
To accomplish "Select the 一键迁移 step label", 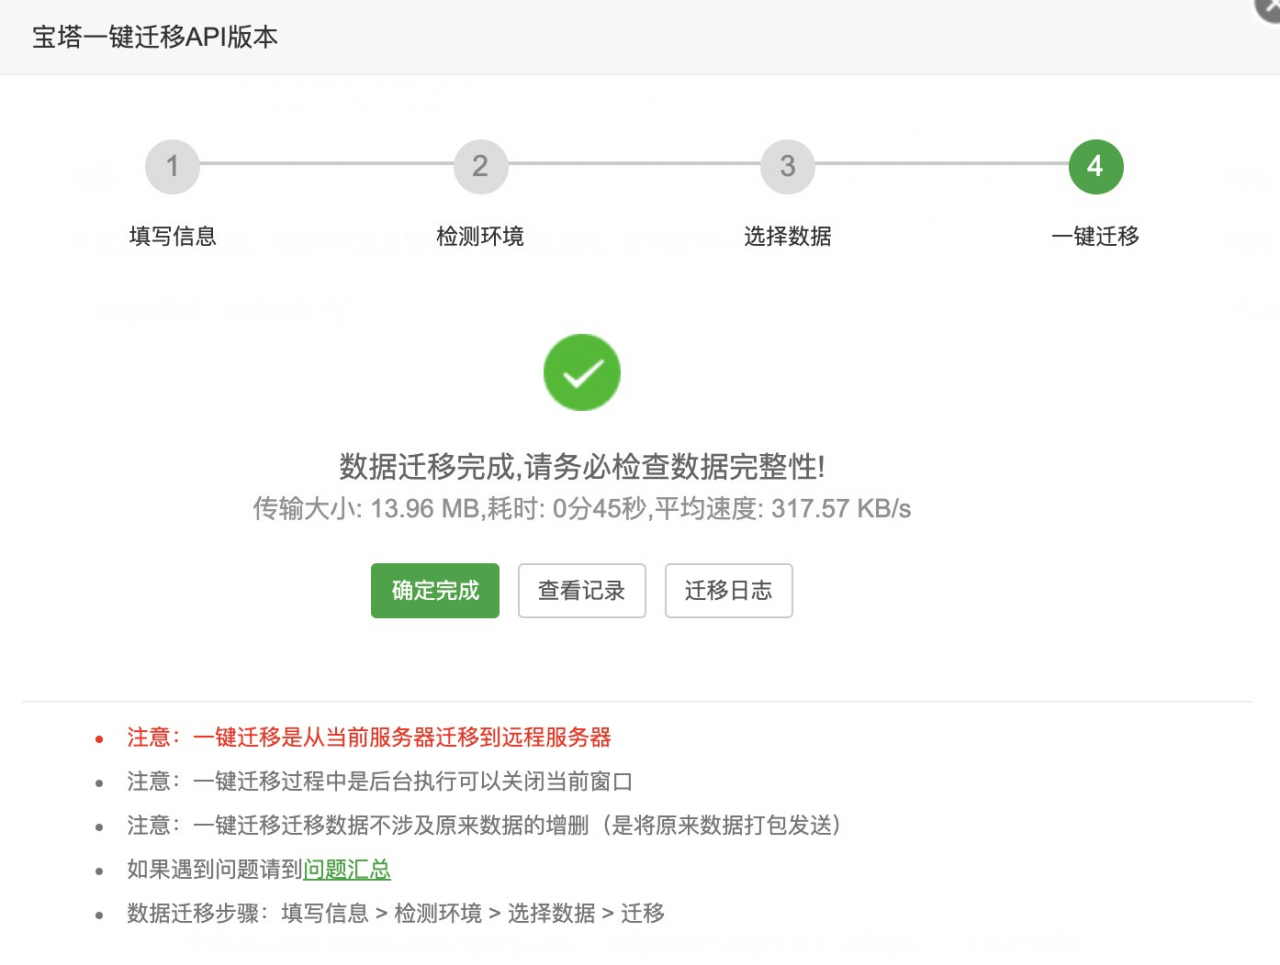I will pos(1095,236).
